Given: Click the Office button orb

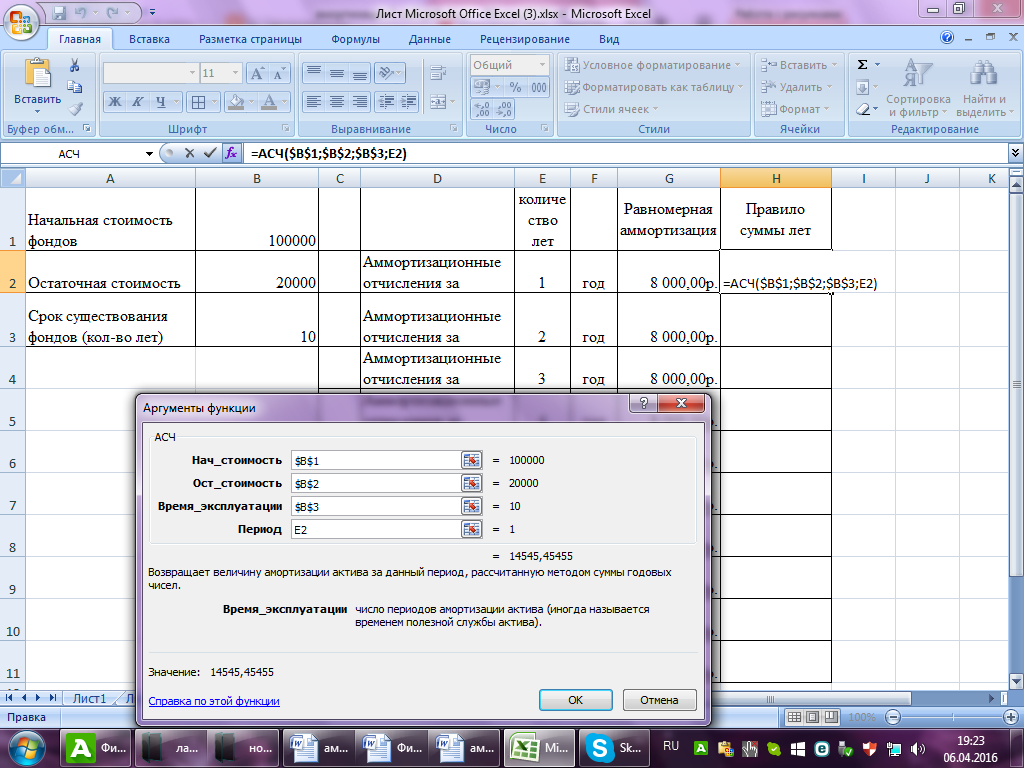Looking at the screenshot, I should tap(21, 22).
